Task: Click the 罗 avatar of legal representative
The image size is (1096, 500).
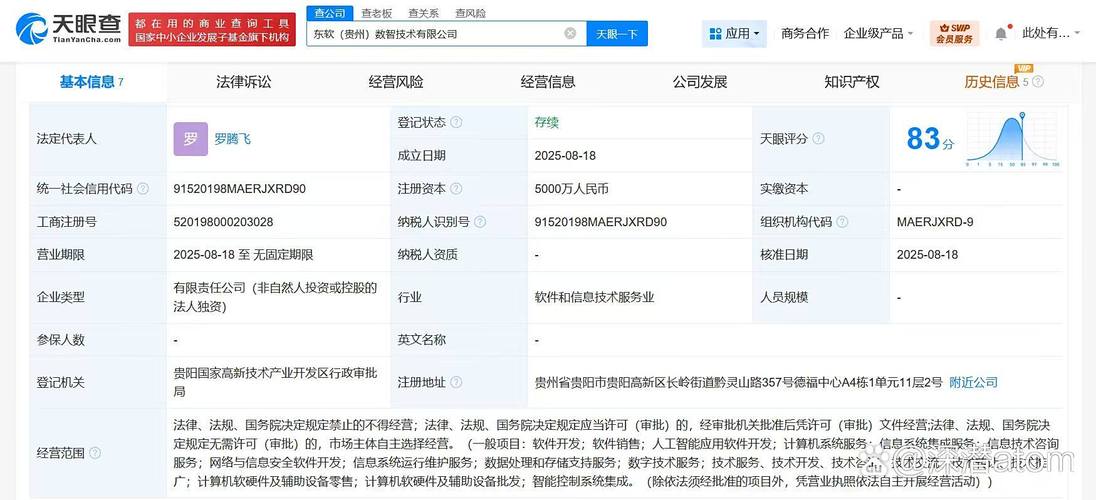Action: pyautogui.click(x=191, y=138)
